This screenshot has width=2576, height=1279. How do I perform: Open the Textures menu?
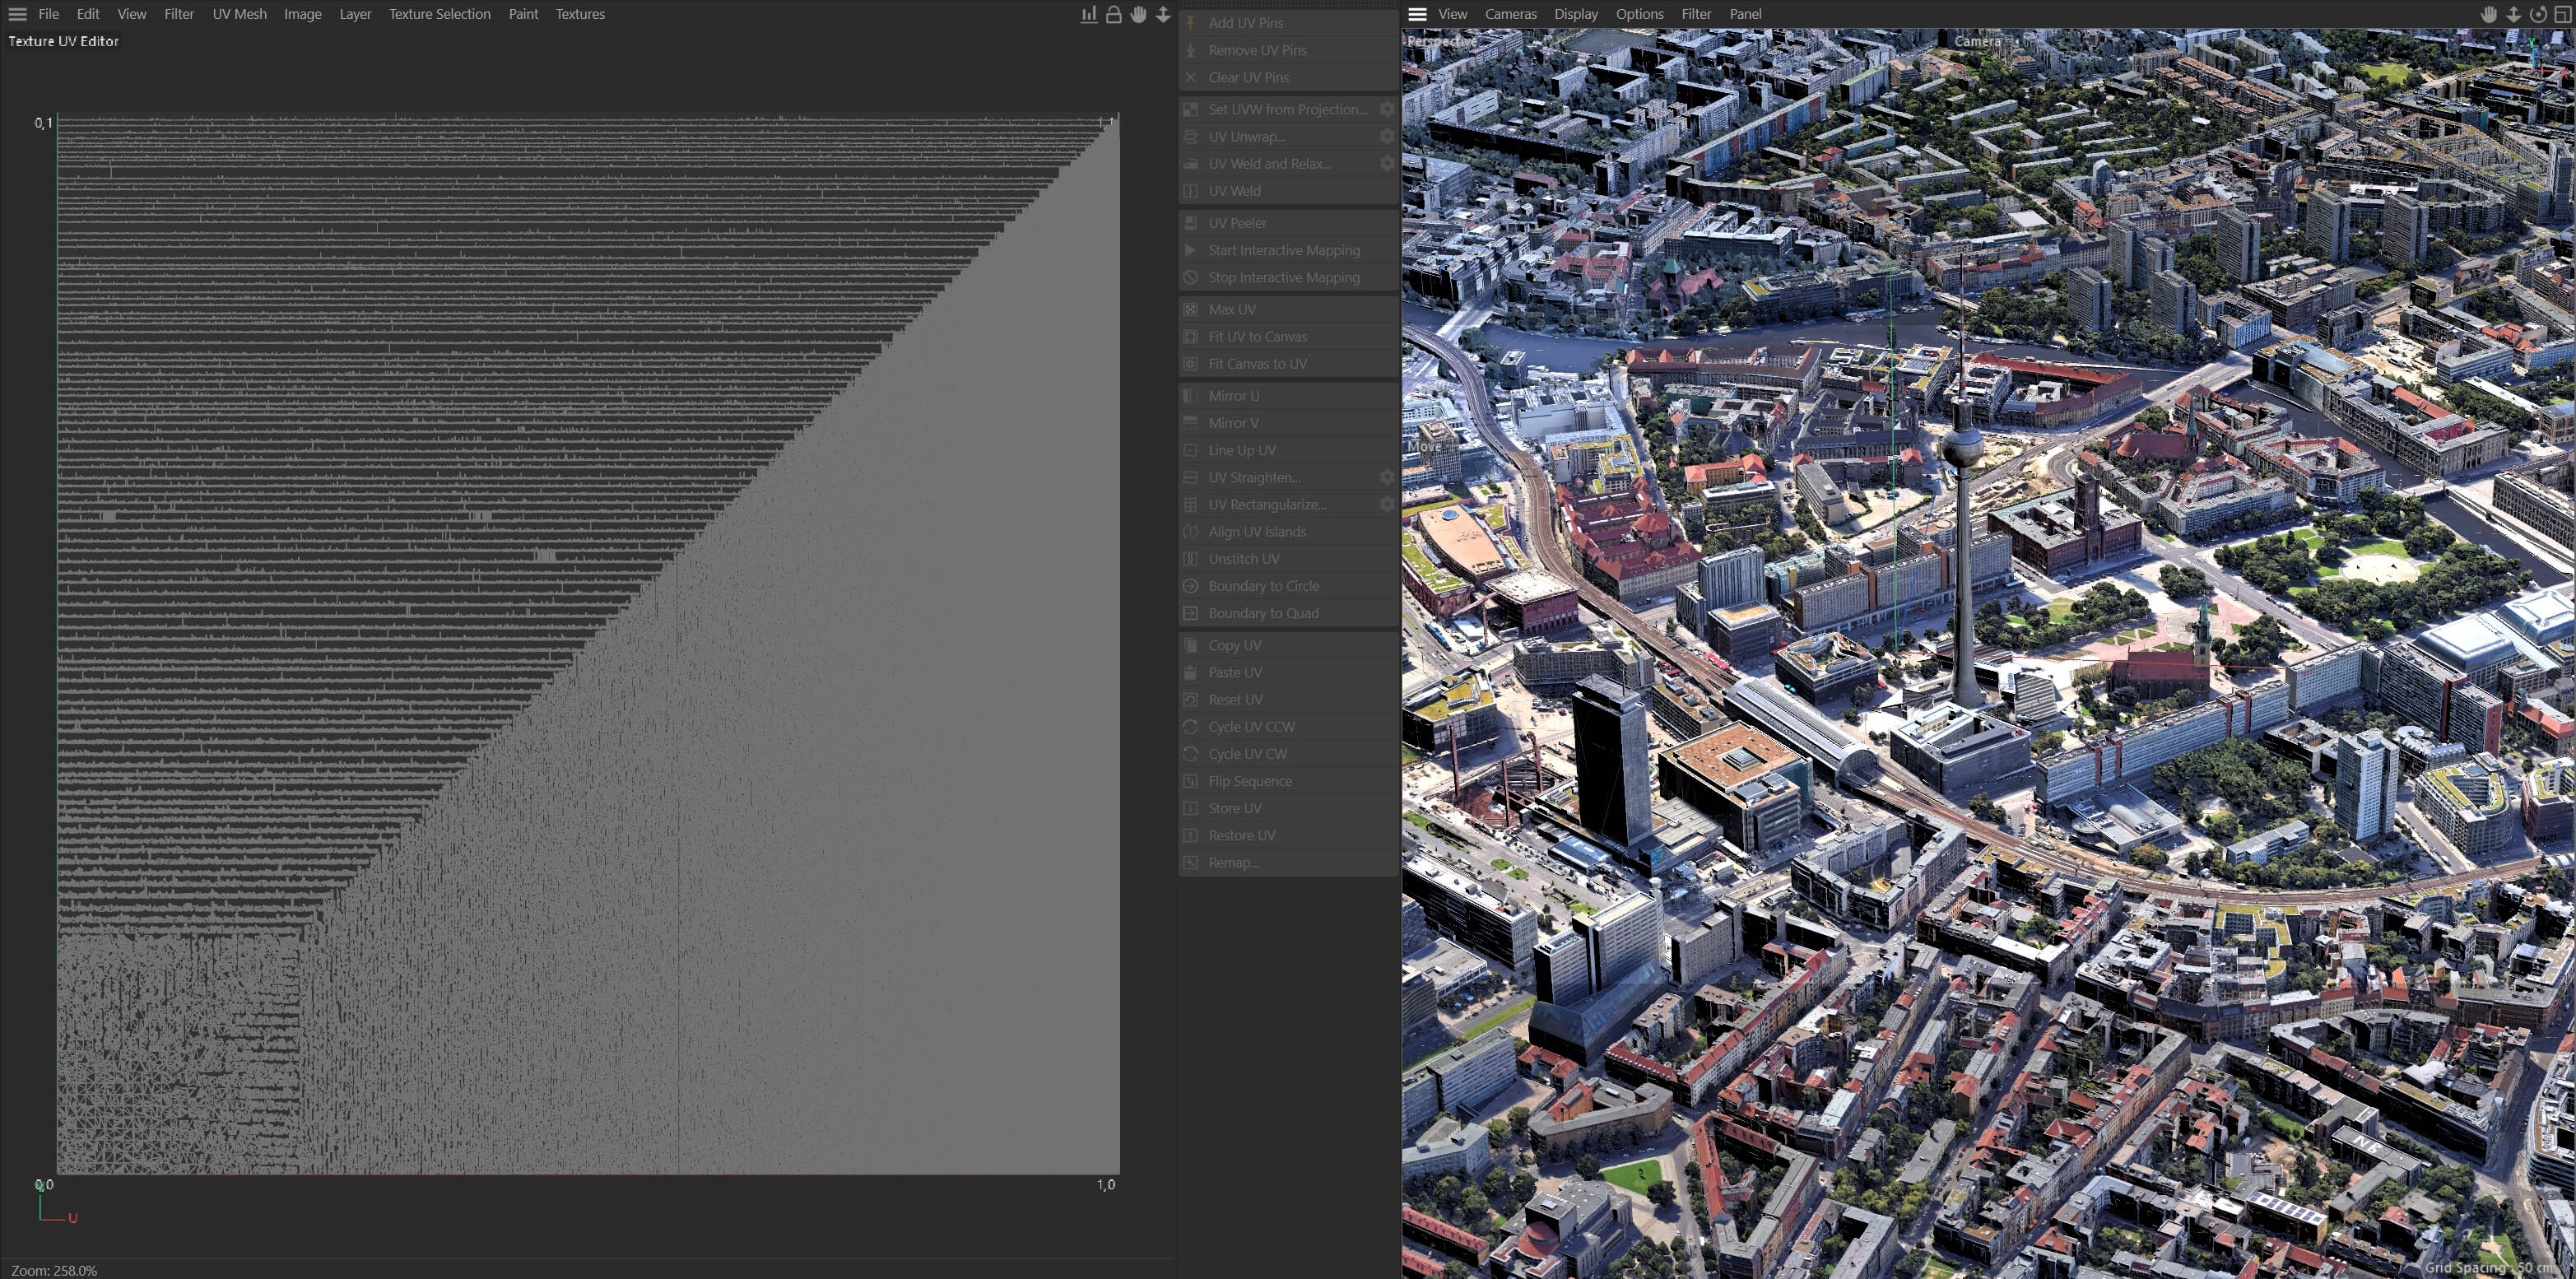click(x=580, y=14)
